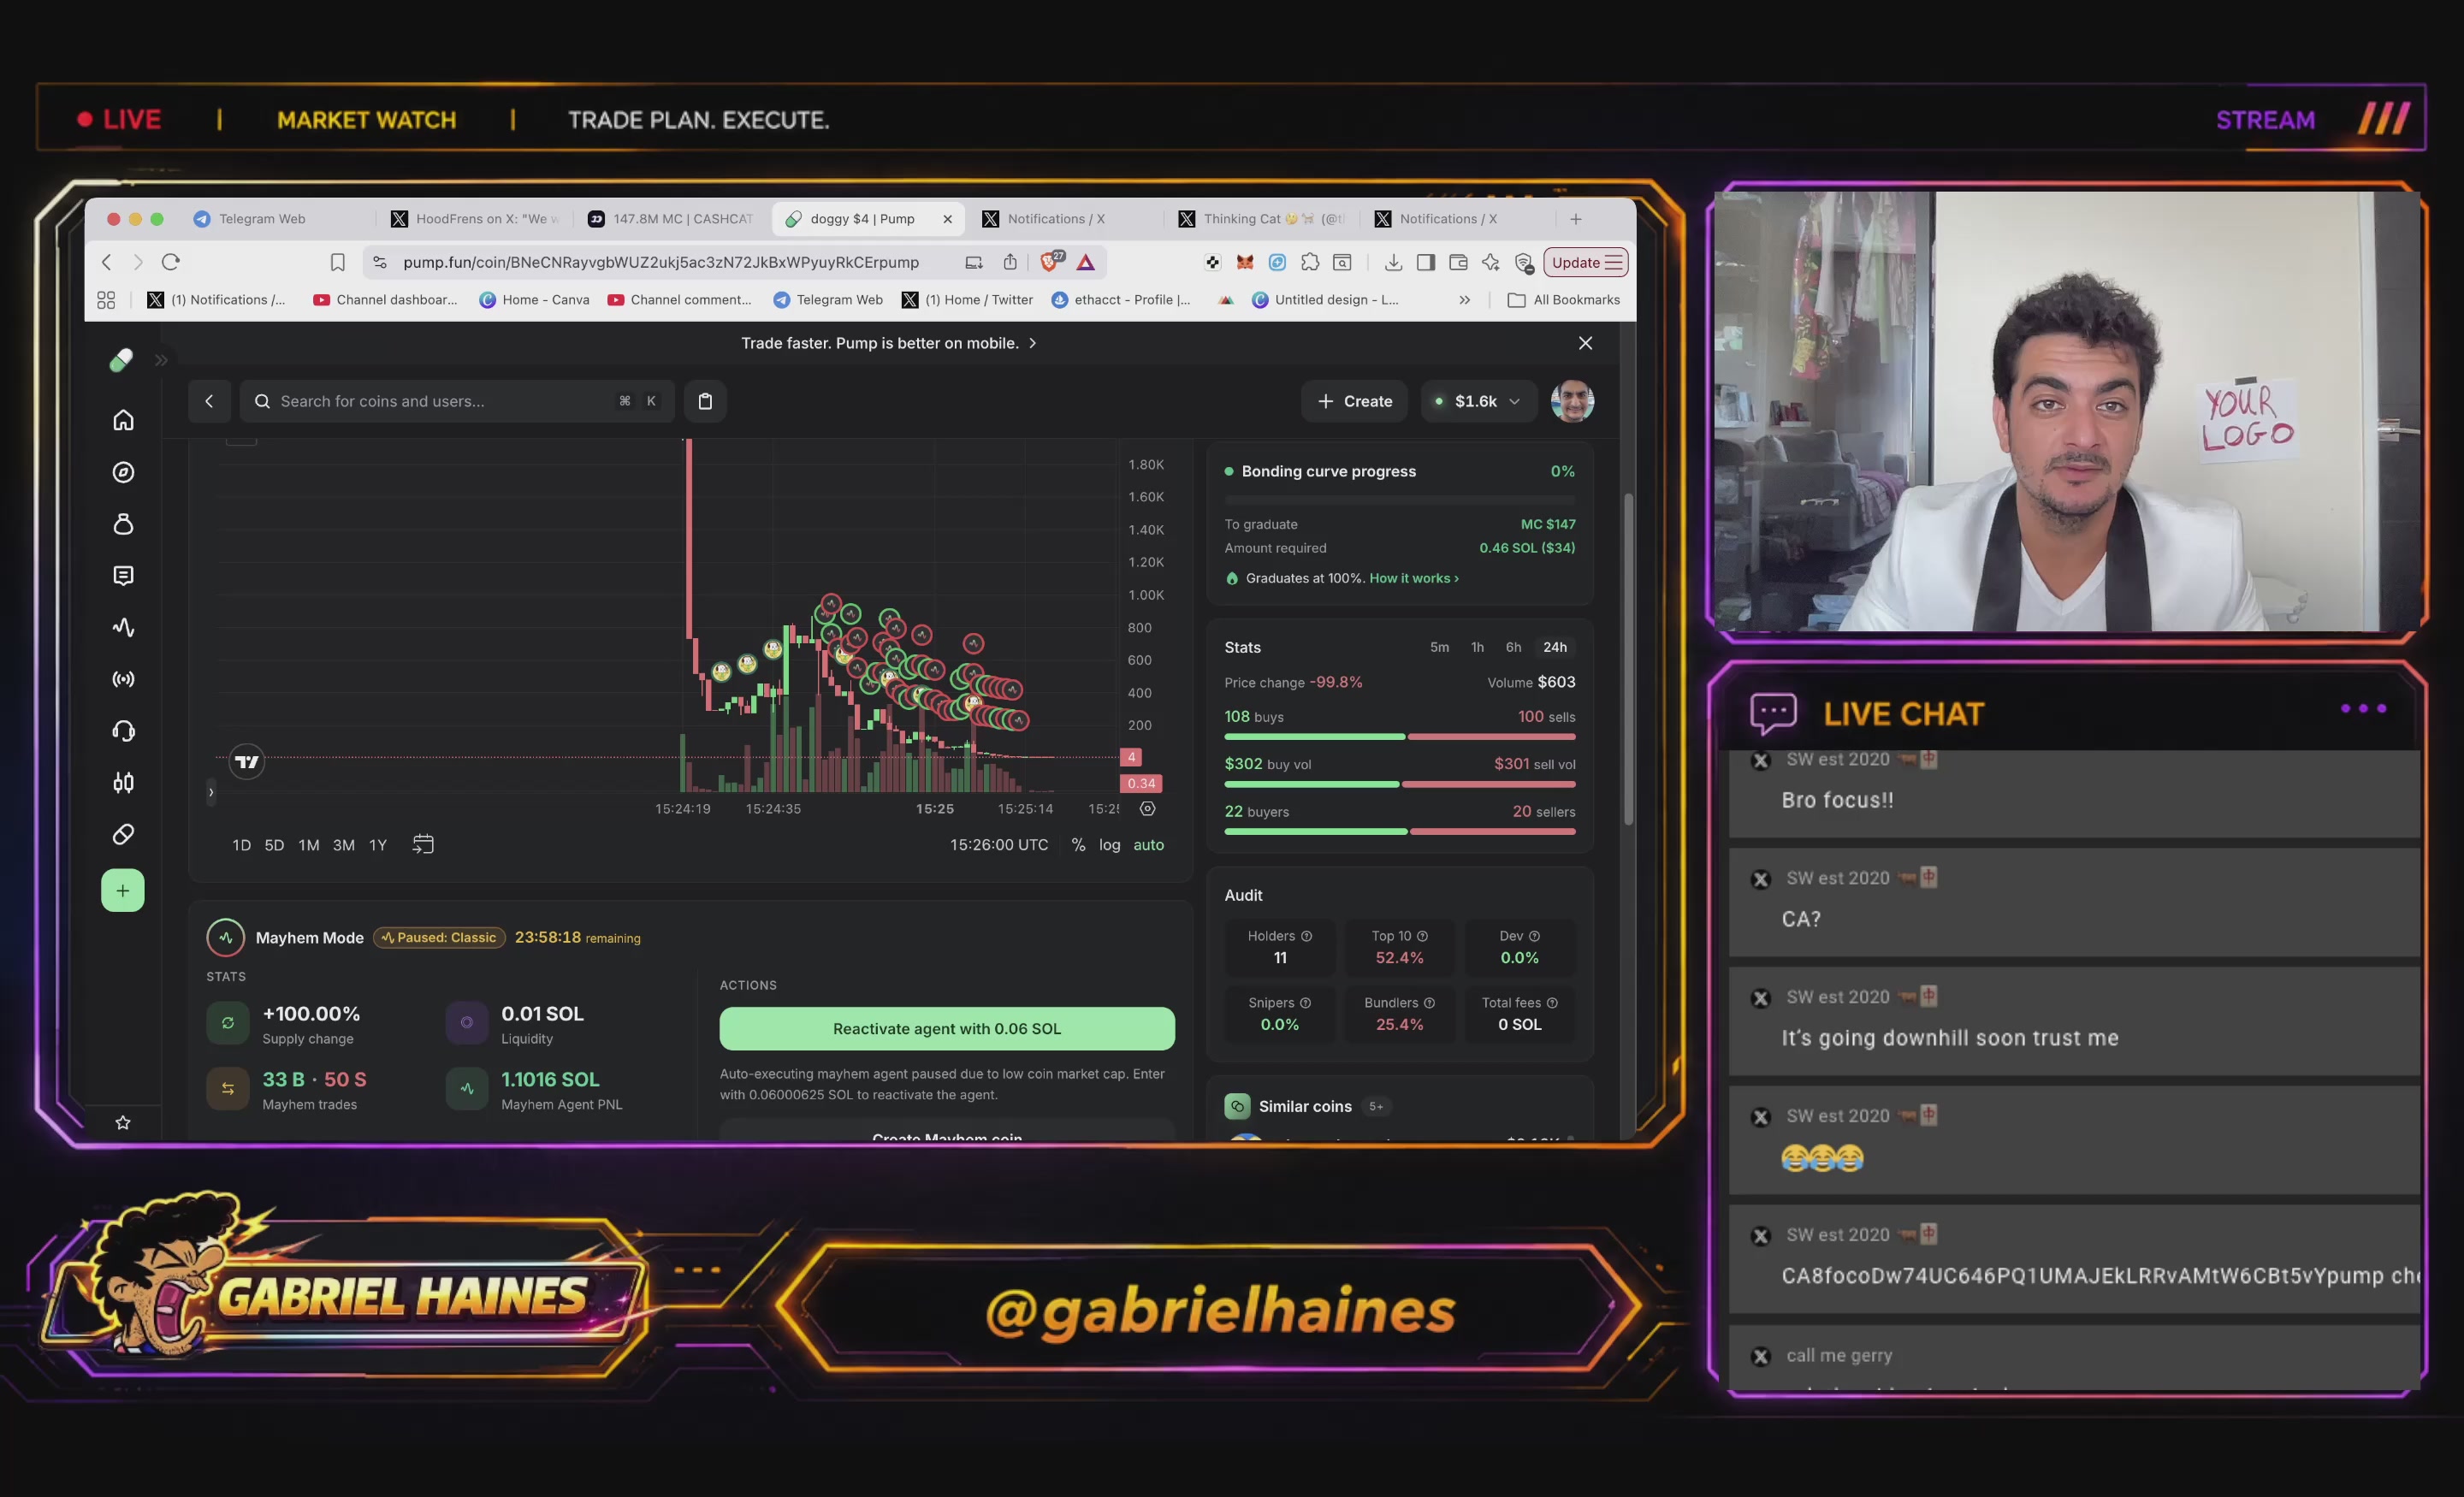Click the green plus create button in sidebar

(x=123, y=890)
